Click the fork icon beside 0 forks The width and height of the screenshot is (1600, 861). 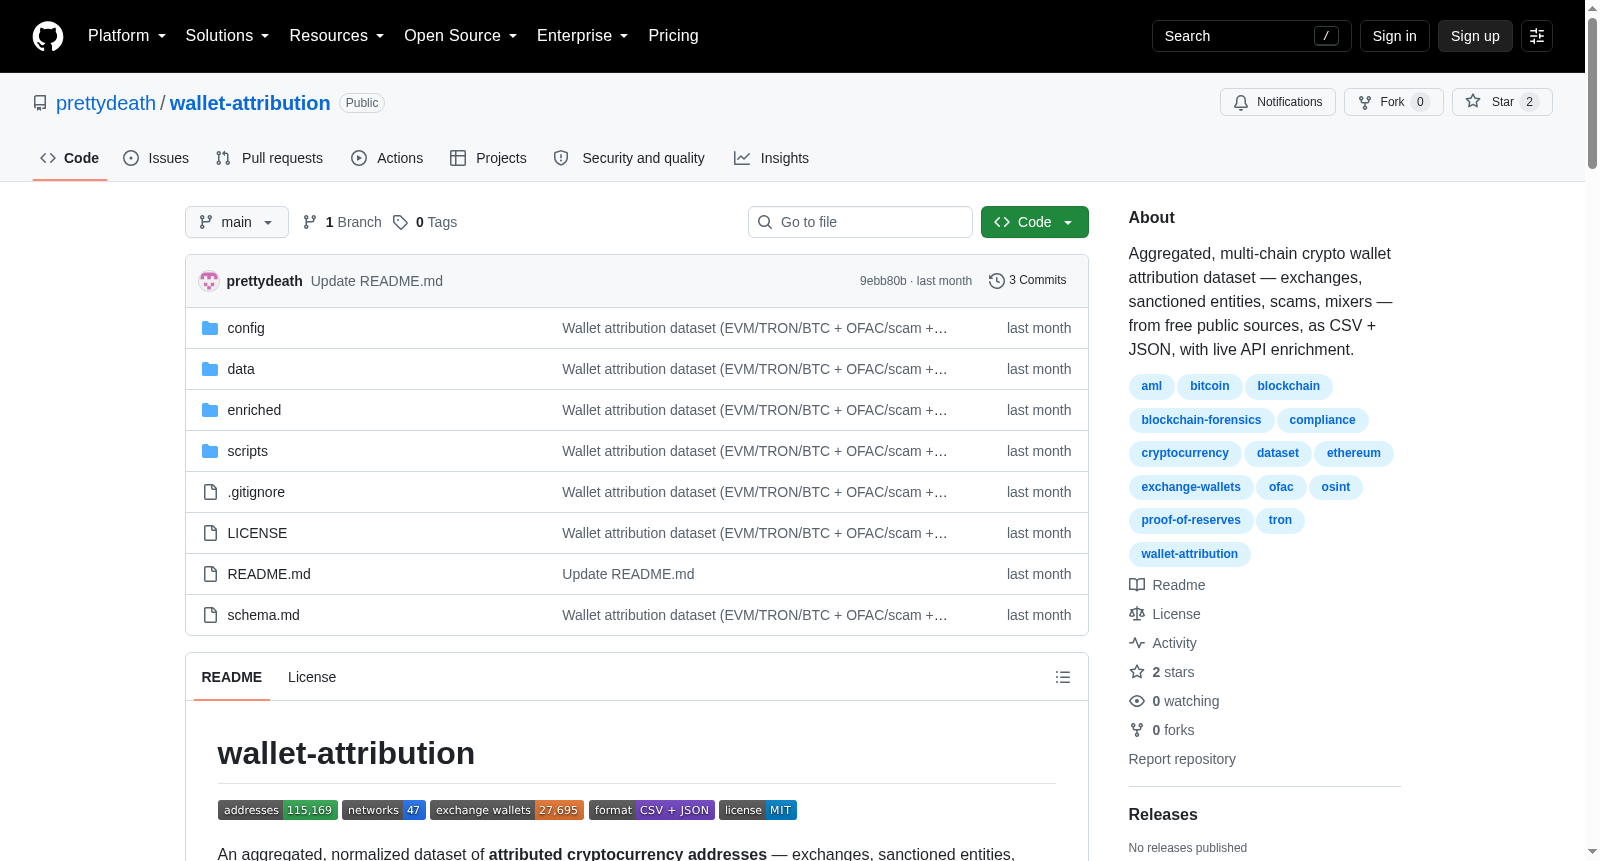[1137, 730]
